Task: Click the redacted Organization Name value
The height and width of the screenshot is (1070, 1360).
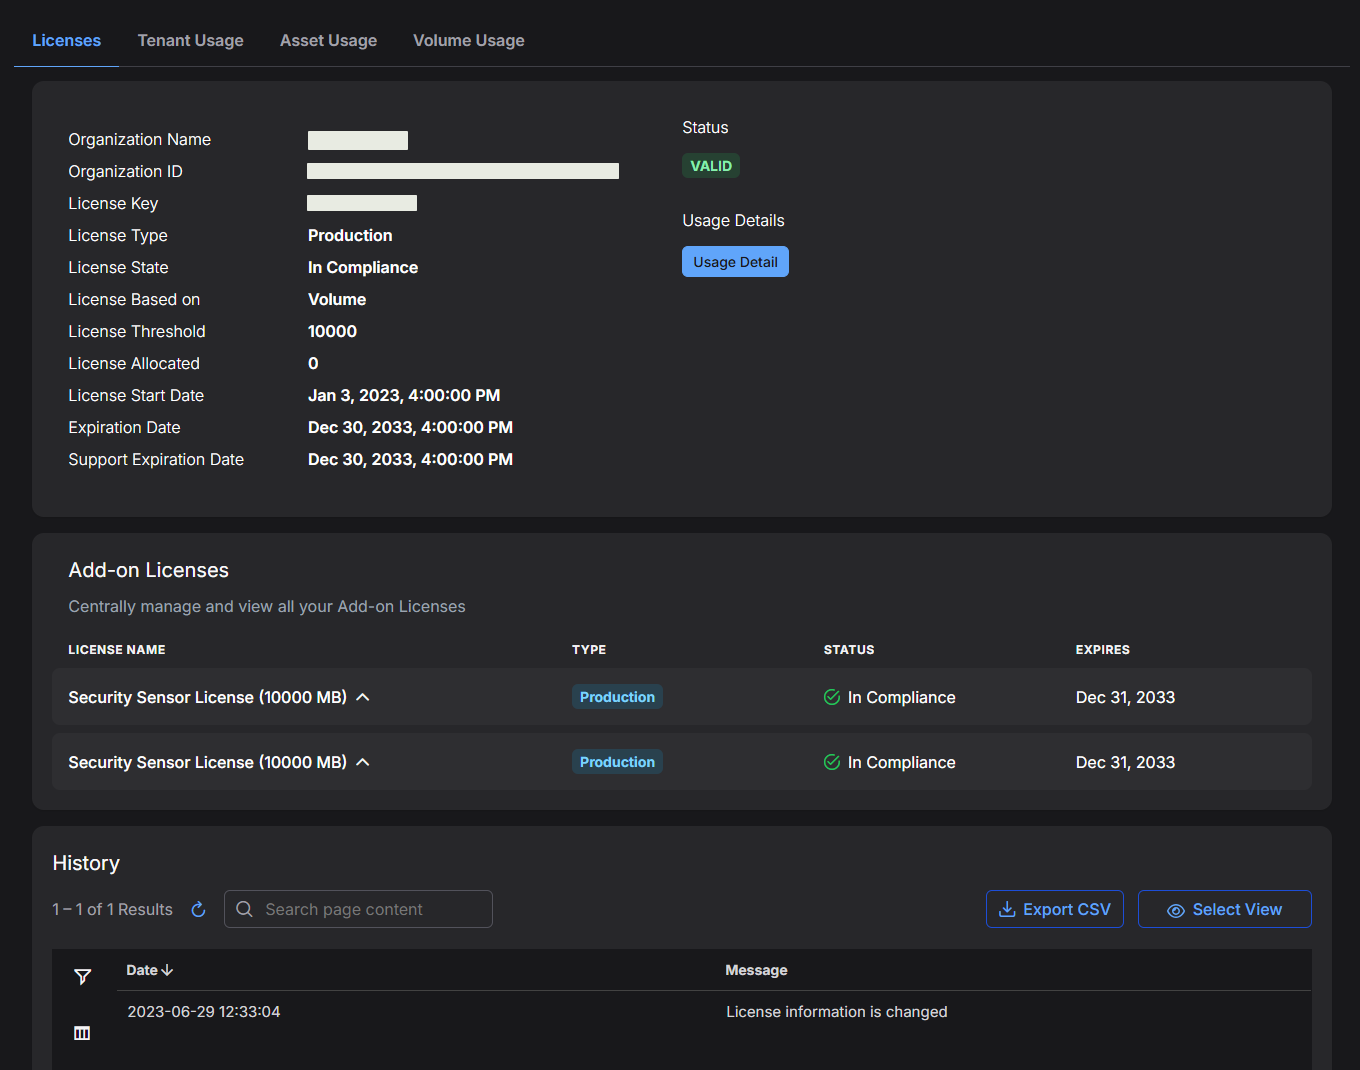Action: [x=358, y=140]
